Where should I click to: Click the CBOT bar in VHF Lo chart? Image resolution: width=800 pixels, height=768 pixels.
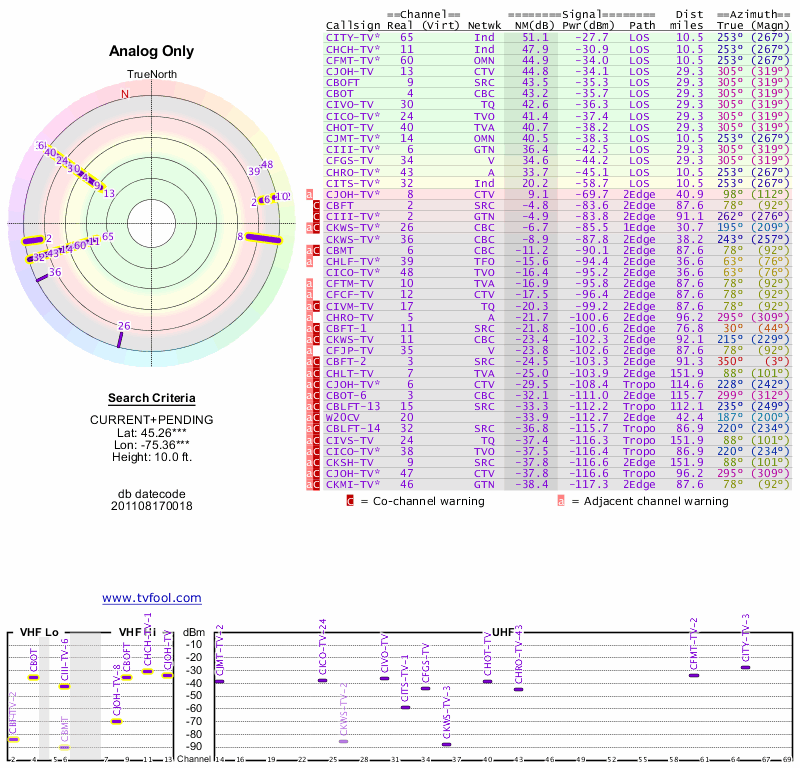pyautogui.click(x=34, y=677)
